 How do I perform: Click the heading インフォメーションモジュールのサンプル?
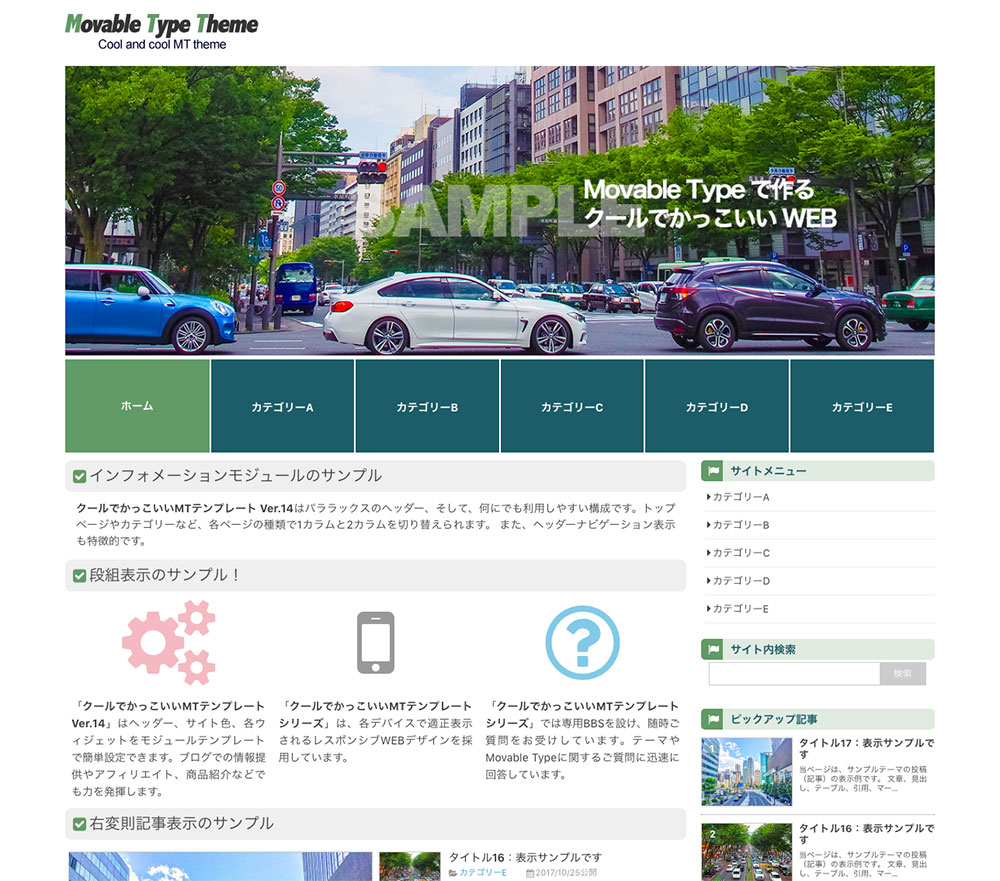(235, 476)
